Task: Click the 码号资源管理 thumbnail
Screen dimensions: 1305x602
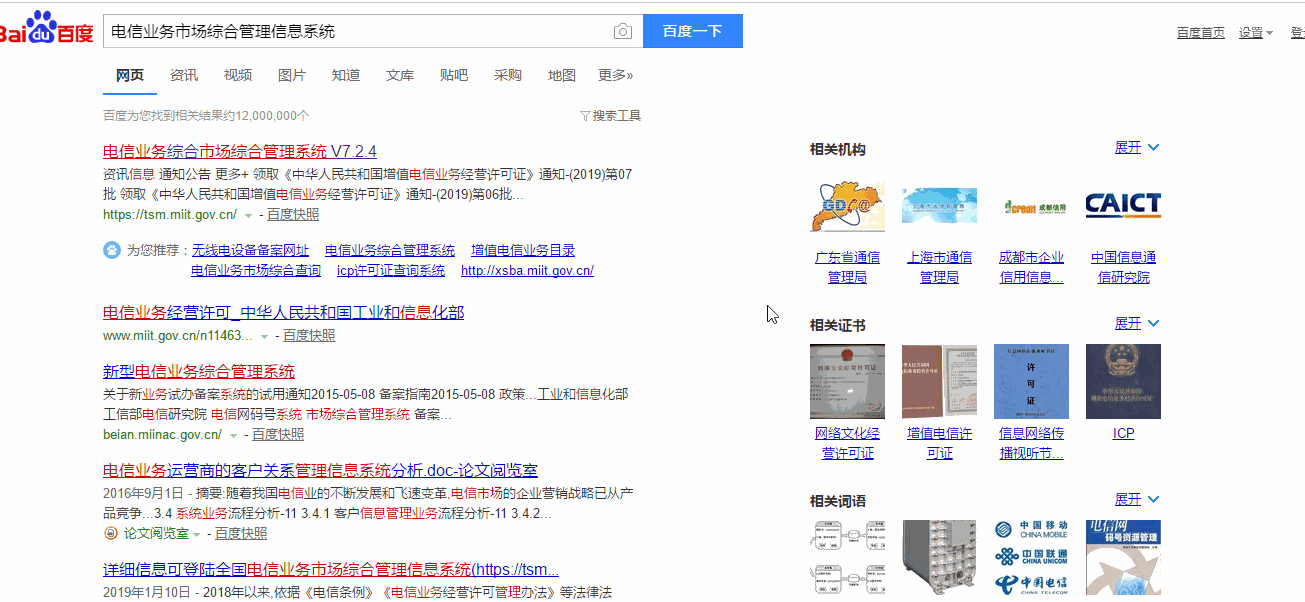Action: 1123,558
